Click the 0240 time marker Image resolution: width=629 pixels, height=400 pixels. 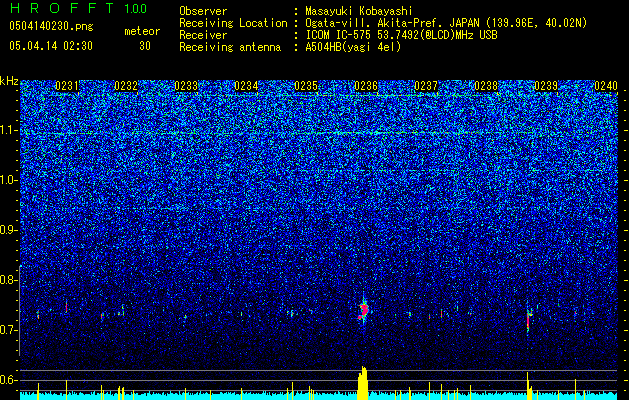coord(606,86)
